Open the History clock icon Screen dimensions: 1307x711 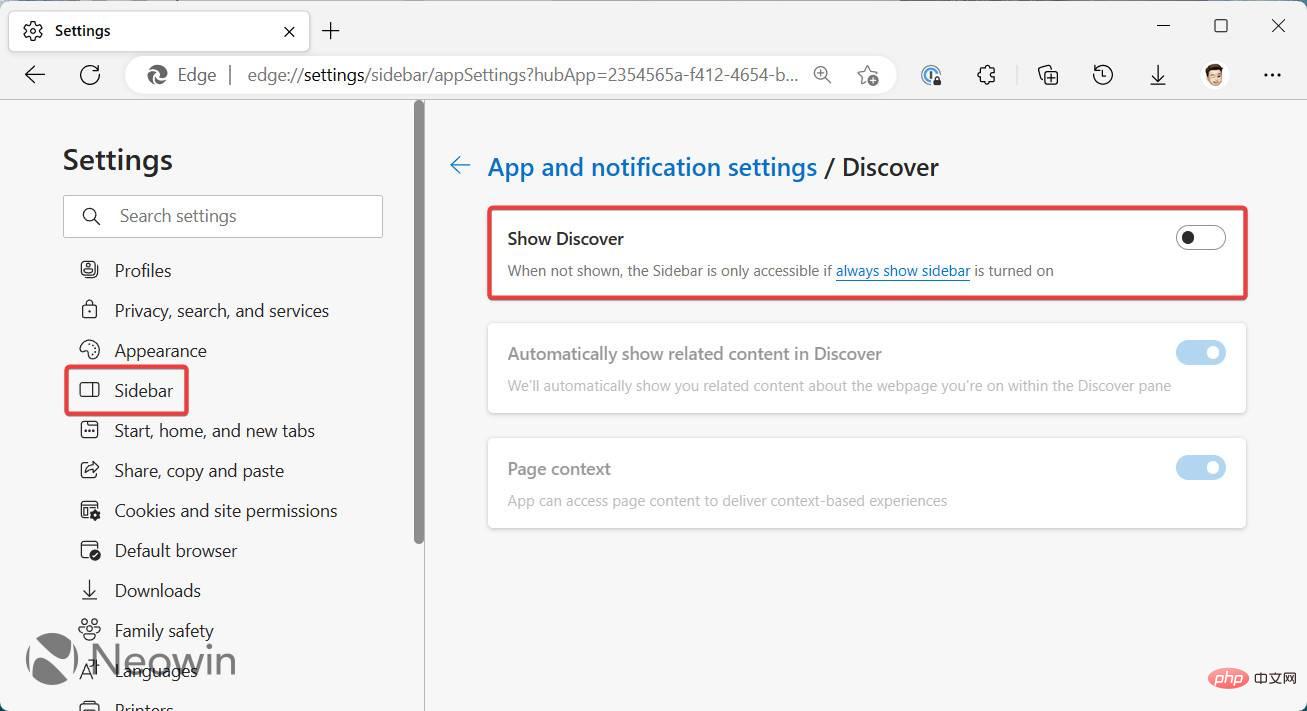click(1103, 75)
